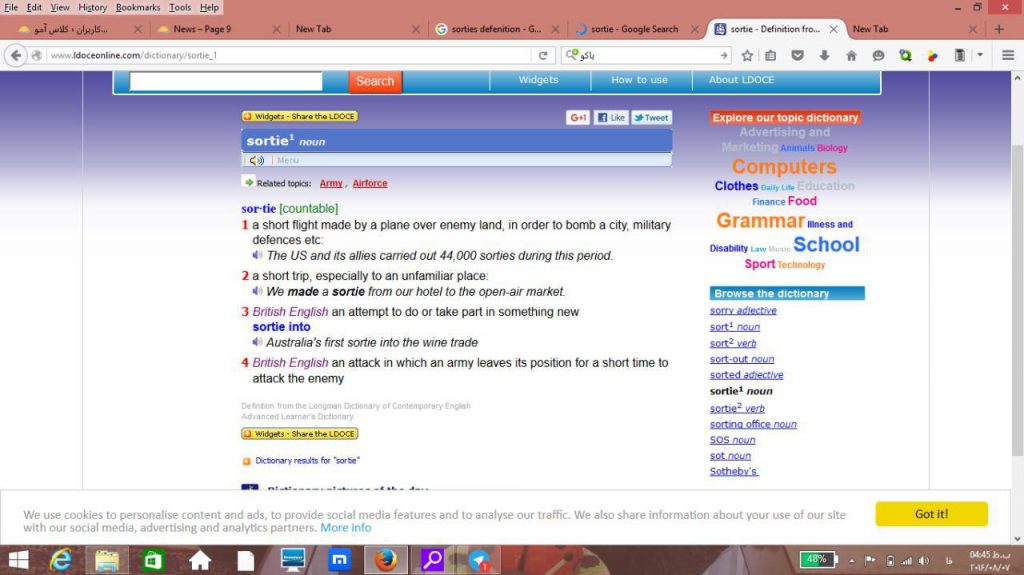Open the Help menu

click(x=209, y=7)
